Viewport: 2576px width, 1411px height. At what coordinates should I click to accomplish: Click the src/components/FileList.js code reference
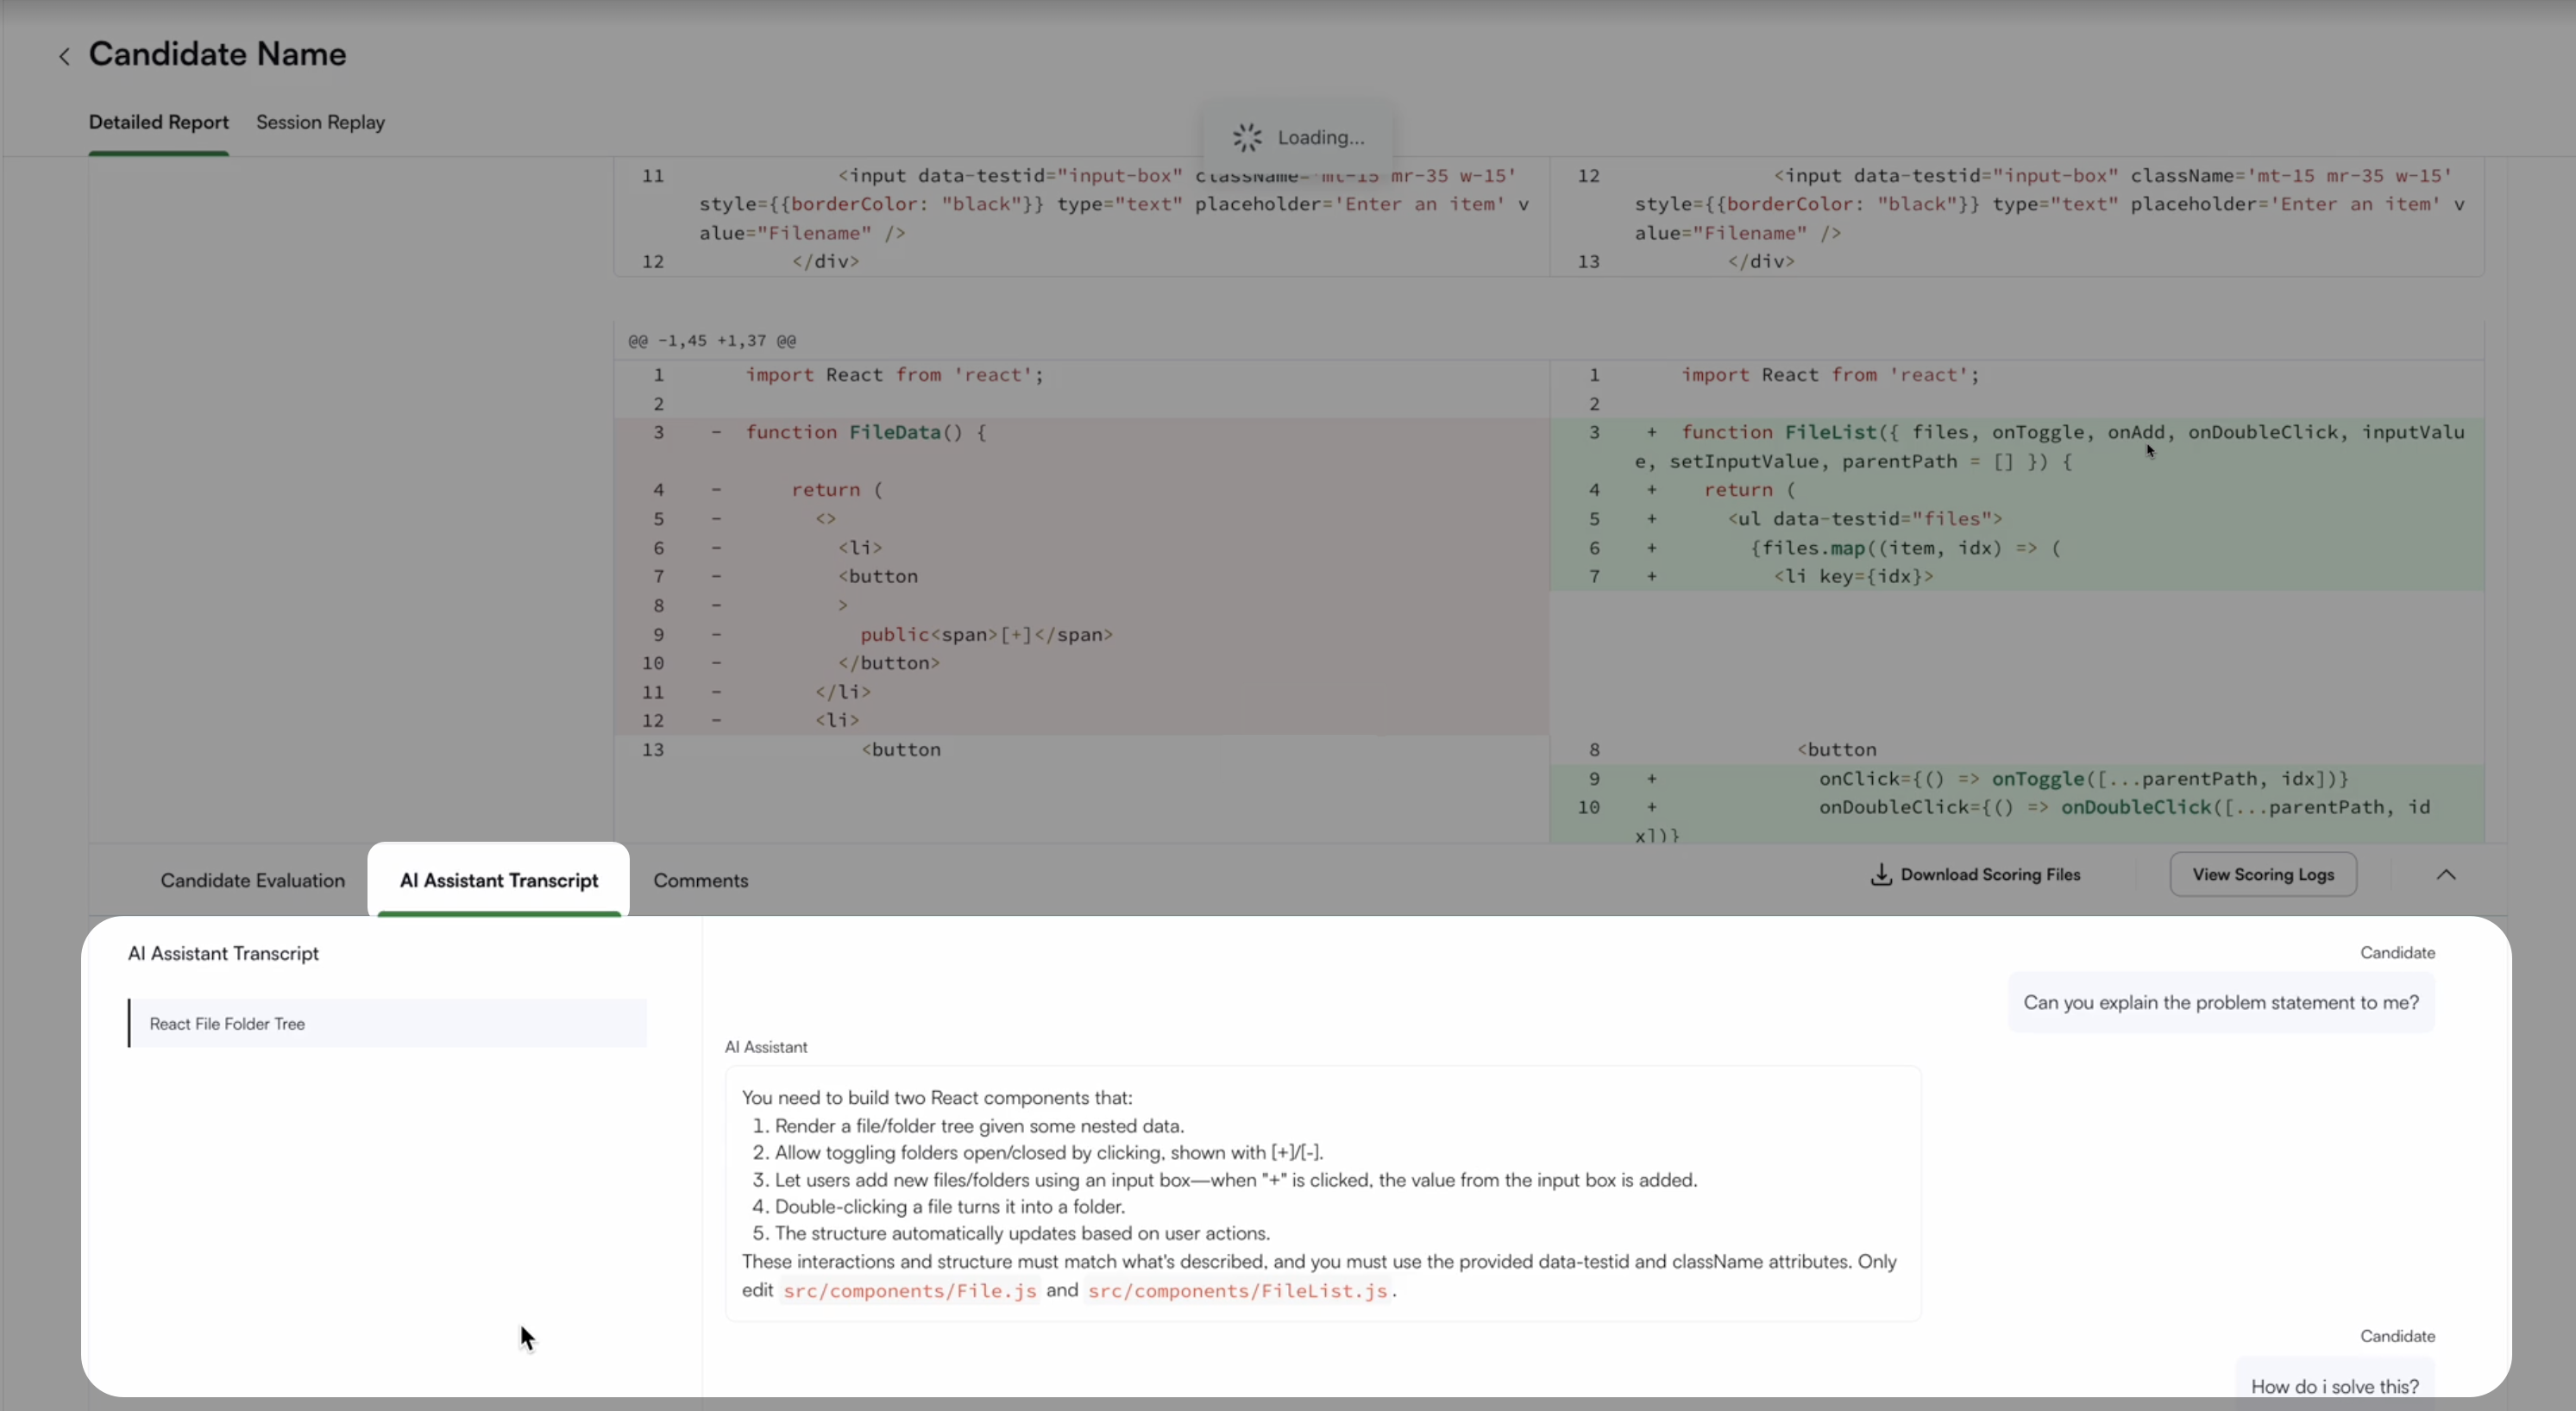click(x=1237, y=1291)
